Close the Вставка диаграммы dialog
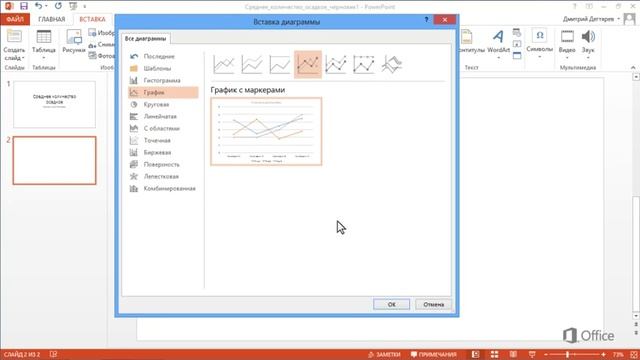 tap(445, 20)
